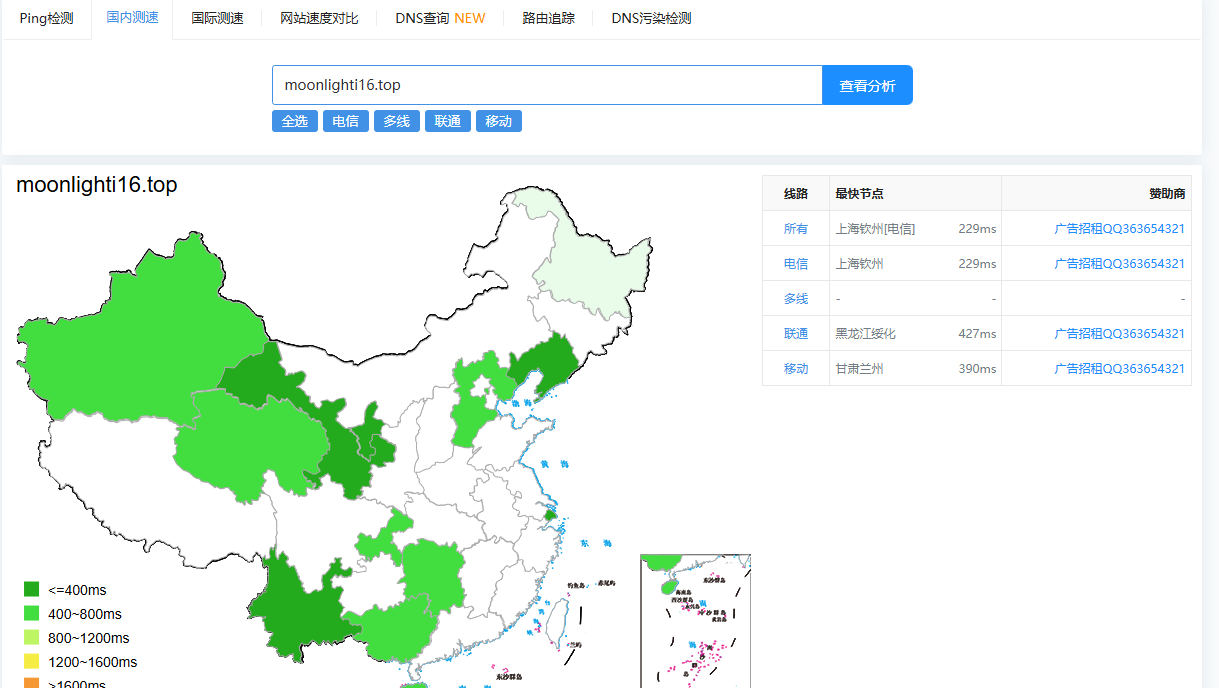Select the 上海钦州 node in the 电信 row
This screenshot has height=688, width=1219.
[860, 264]
